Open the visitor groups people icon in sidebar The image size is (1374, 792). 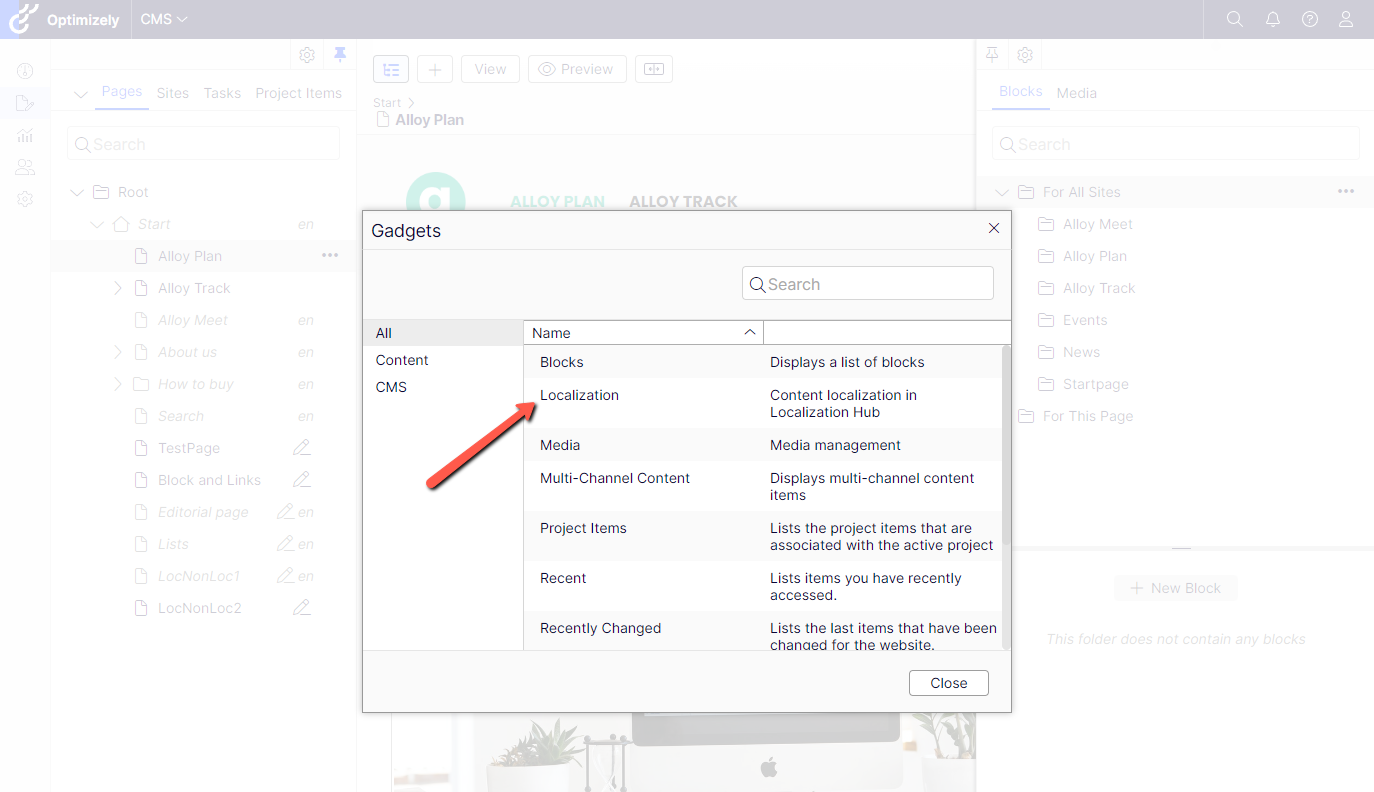point(25,167)
